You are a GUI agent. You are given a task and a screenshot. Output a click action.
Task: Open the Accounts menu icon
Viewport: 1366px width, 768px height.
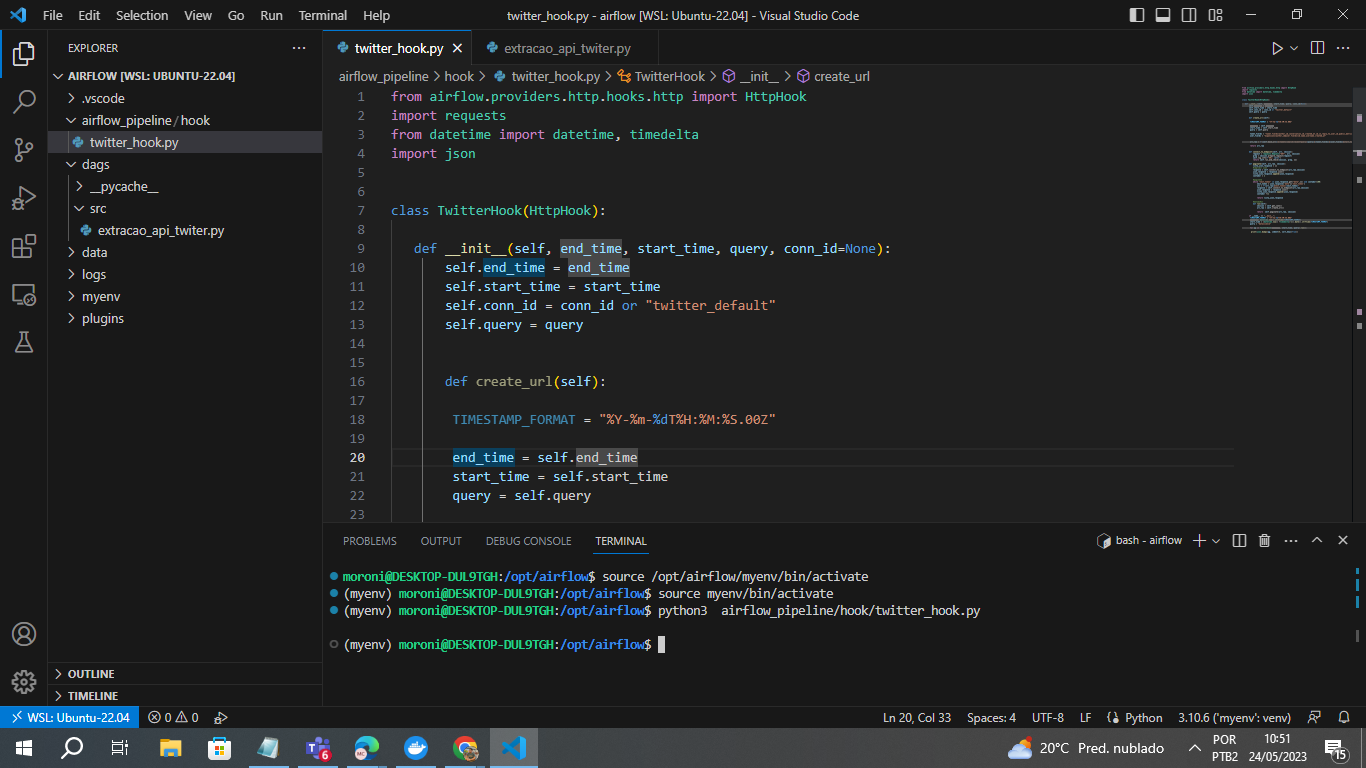(x=24, y=634)
